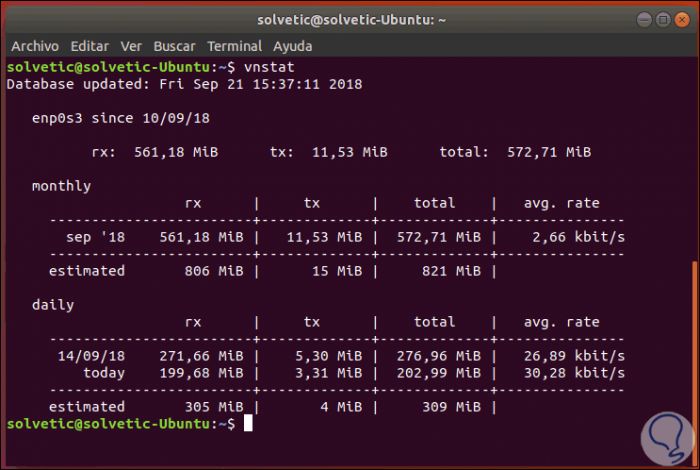Image resolution: width=700 pixels, height=470 pixels.
Task: Click the summary rx value 561,18 MiB
Action: point(176,152)
